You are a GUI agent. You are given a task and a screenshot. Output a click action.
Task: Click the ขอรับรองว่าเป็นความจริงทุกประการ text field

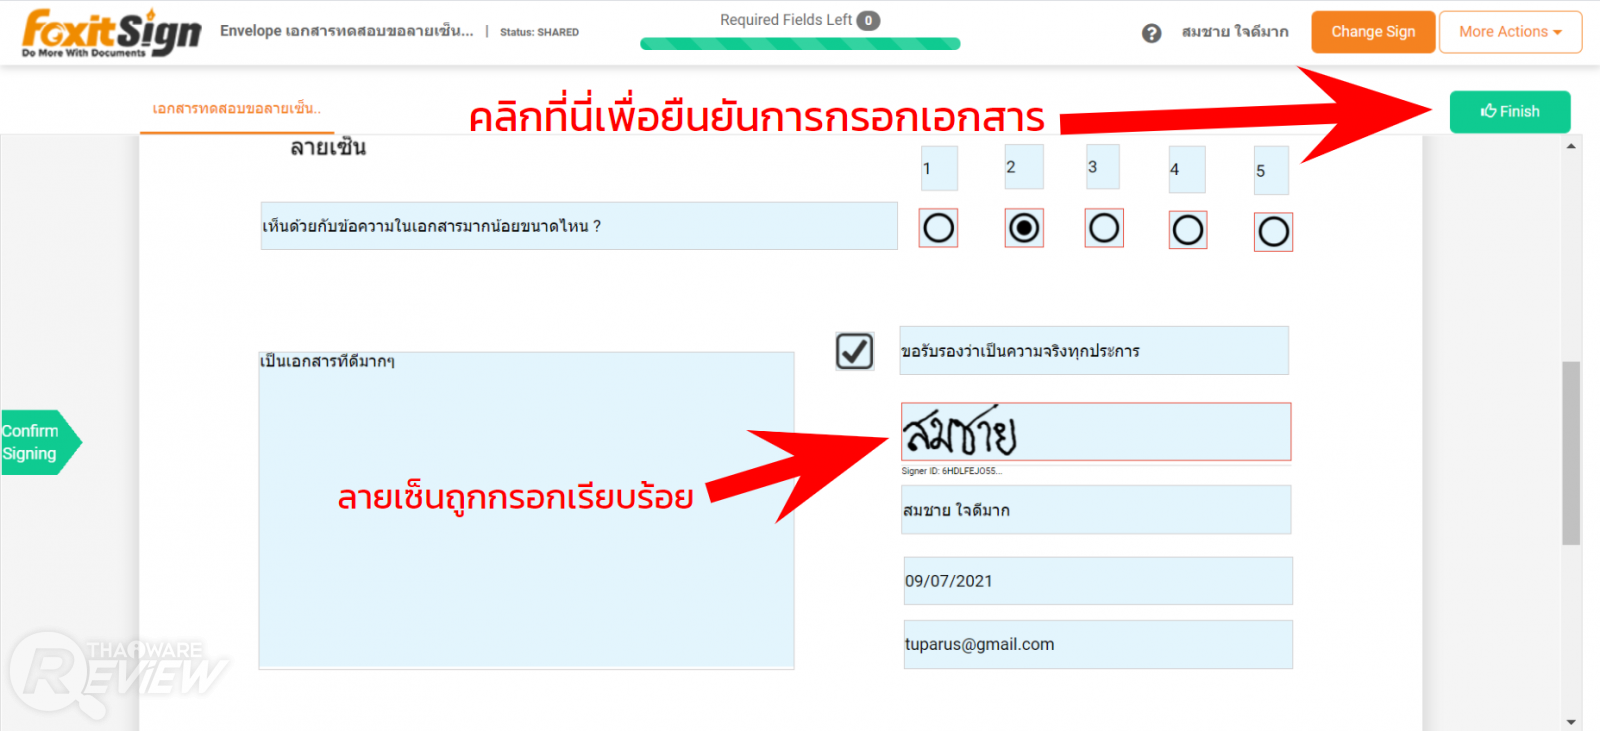pyautogui.click(x=1094, y=351)
